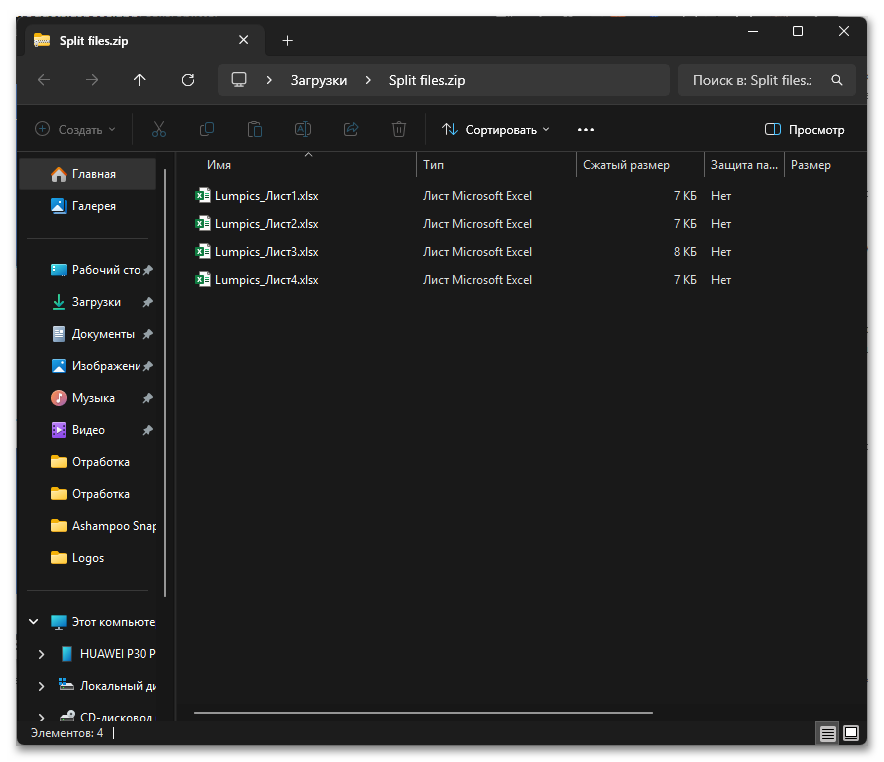Refresh the current folder view

click(x=188, y=80)
